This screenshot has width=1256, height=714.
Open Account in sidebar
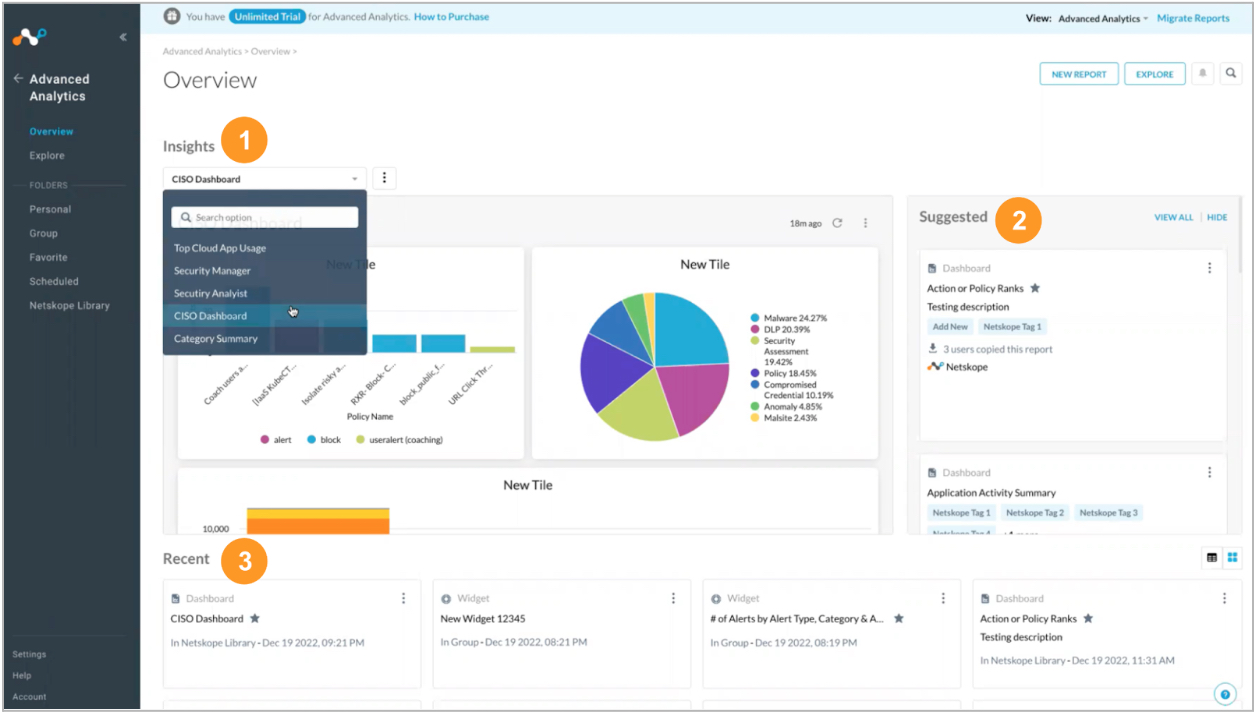pos(29,697)
